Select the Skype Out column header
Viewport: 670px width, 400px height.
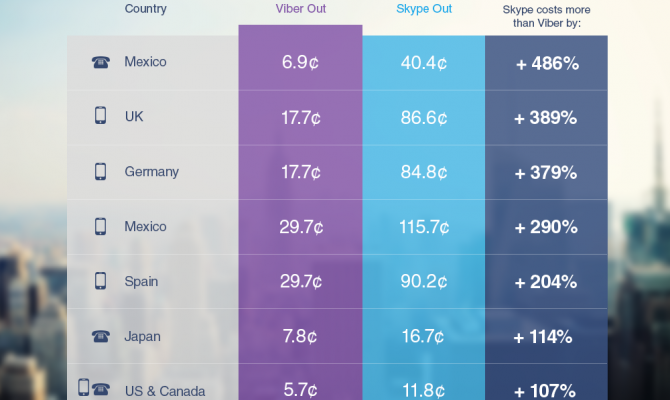(x=423, y=9)
